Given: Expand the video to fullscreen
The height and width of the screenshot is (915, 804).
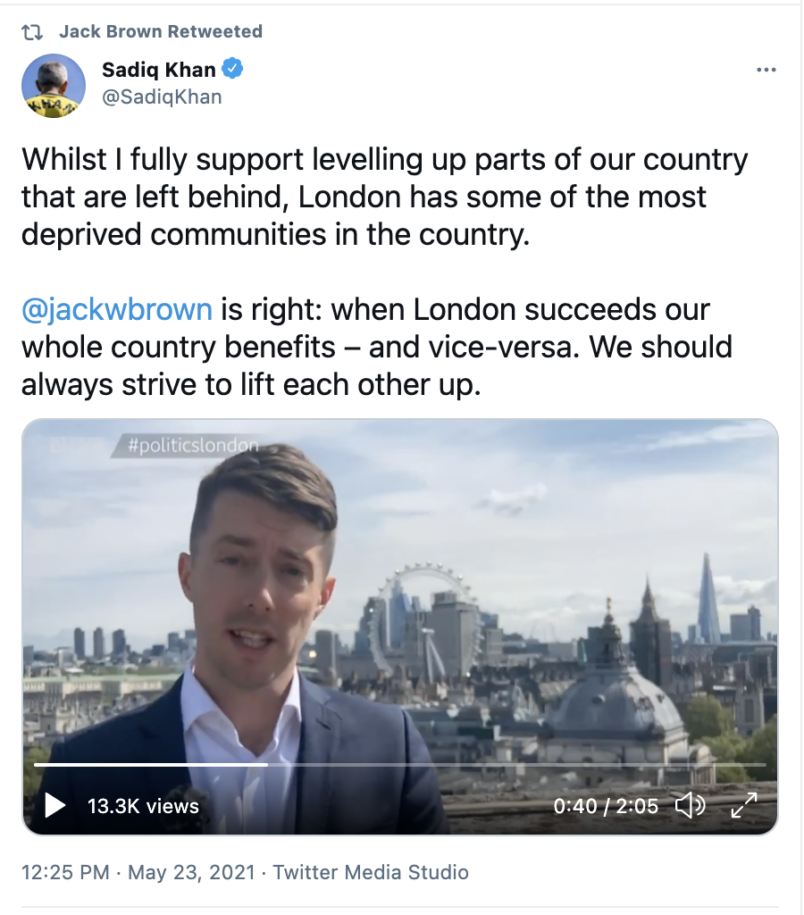Looking at the screenshot, I should click(x=744, y=805).
